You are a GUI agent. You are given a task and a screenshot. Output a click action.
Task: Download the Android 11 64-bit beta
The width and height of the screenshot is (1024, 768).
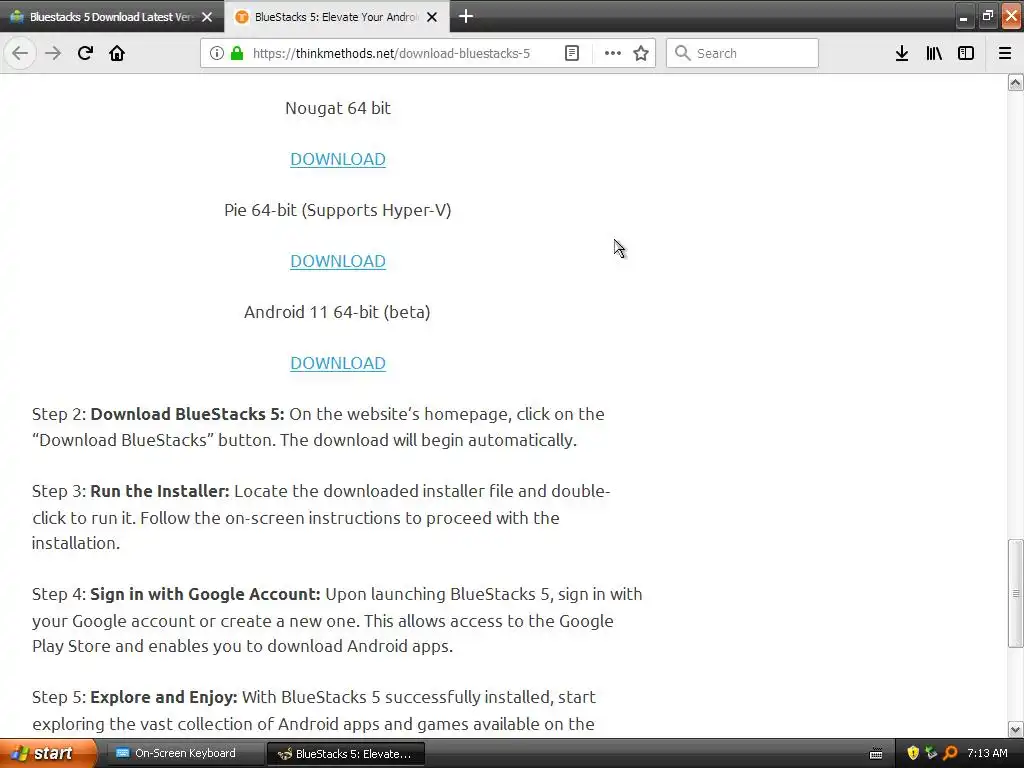338,362
